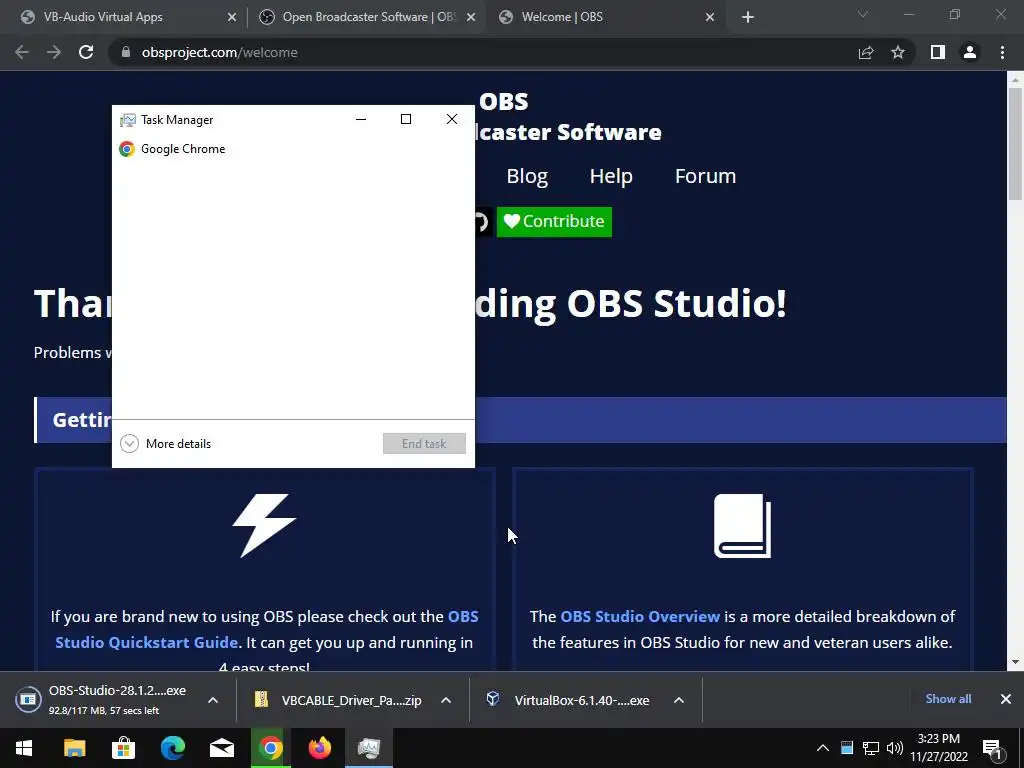Open Chrome side panel icon
1024x768 pixels.
coord(938,52)
